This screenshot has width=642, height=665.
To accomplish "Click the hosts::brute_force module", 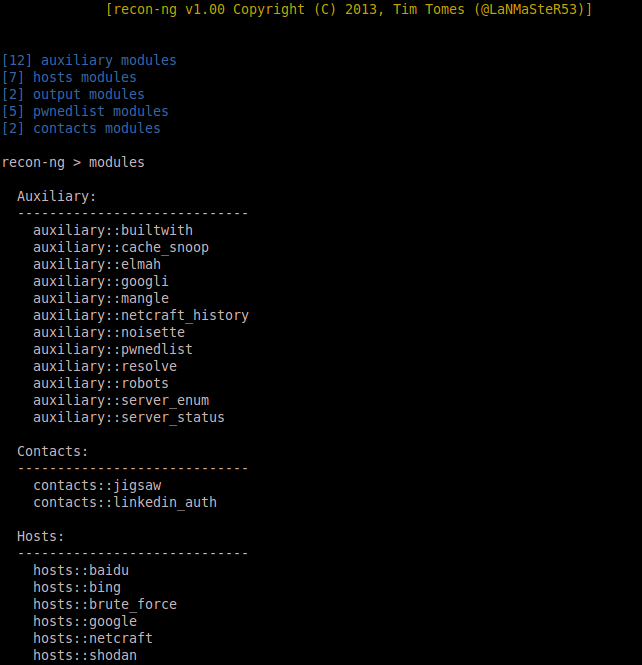I will coord(105,604).
